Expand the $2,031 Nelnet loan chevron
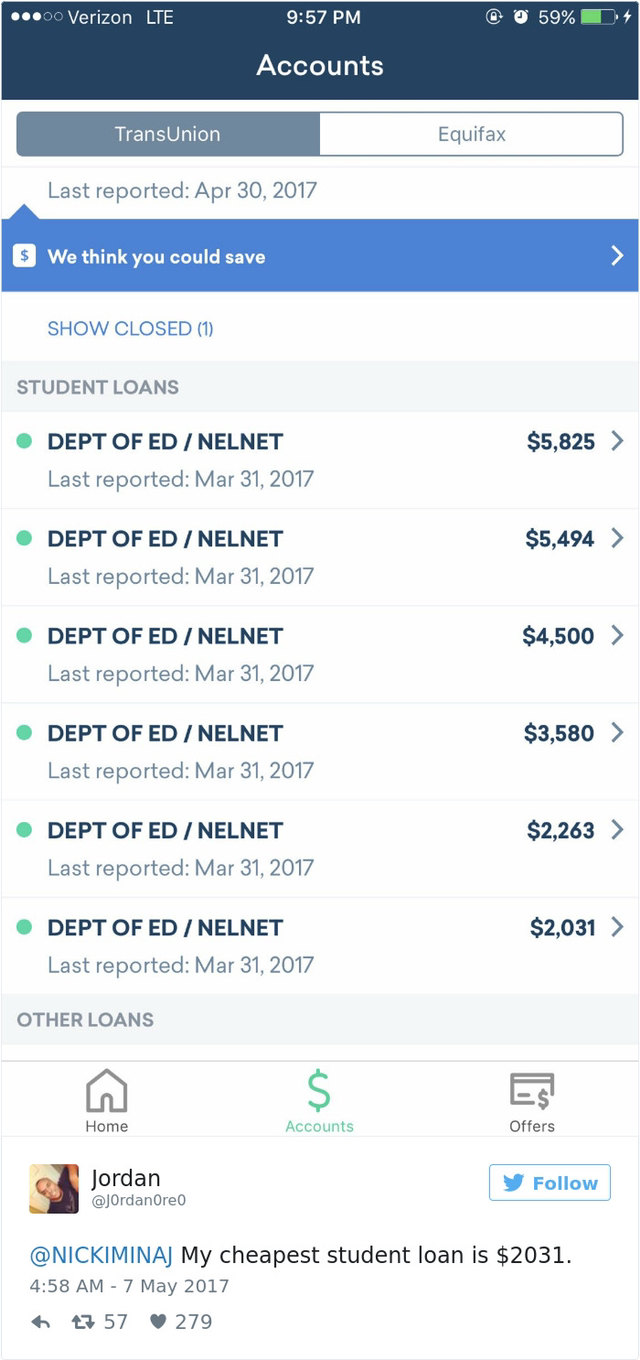 pyautogui.click(x=617, y=927)
